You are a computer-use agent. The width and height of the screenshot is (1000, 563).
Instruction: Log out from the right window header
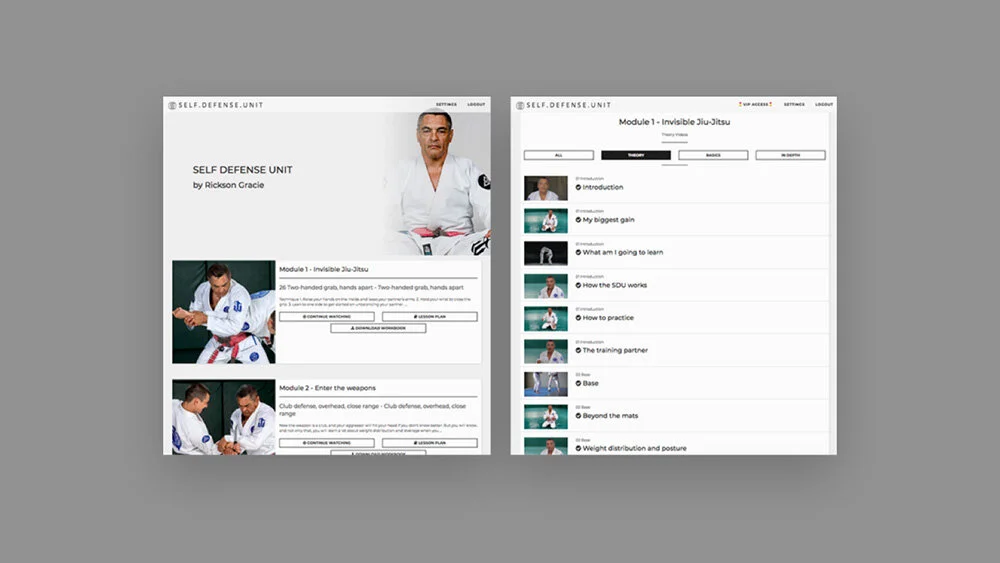pyautogui.click(x=824, y=105)
